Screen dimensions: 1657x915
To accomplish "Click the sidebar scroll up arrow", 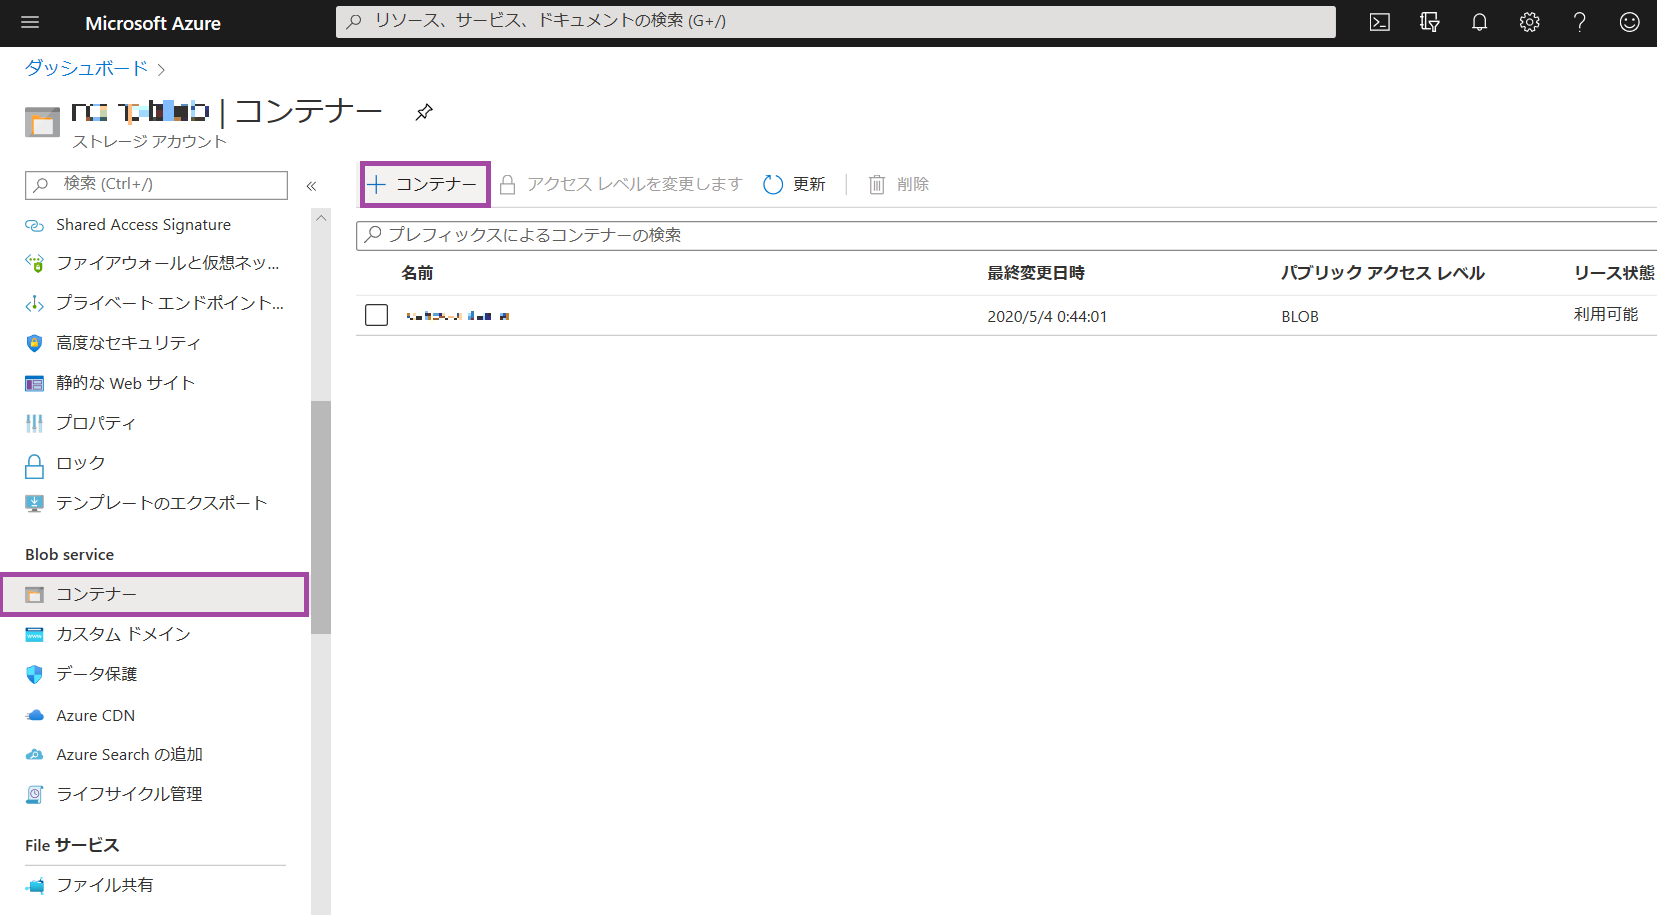I will coord(321,218).
